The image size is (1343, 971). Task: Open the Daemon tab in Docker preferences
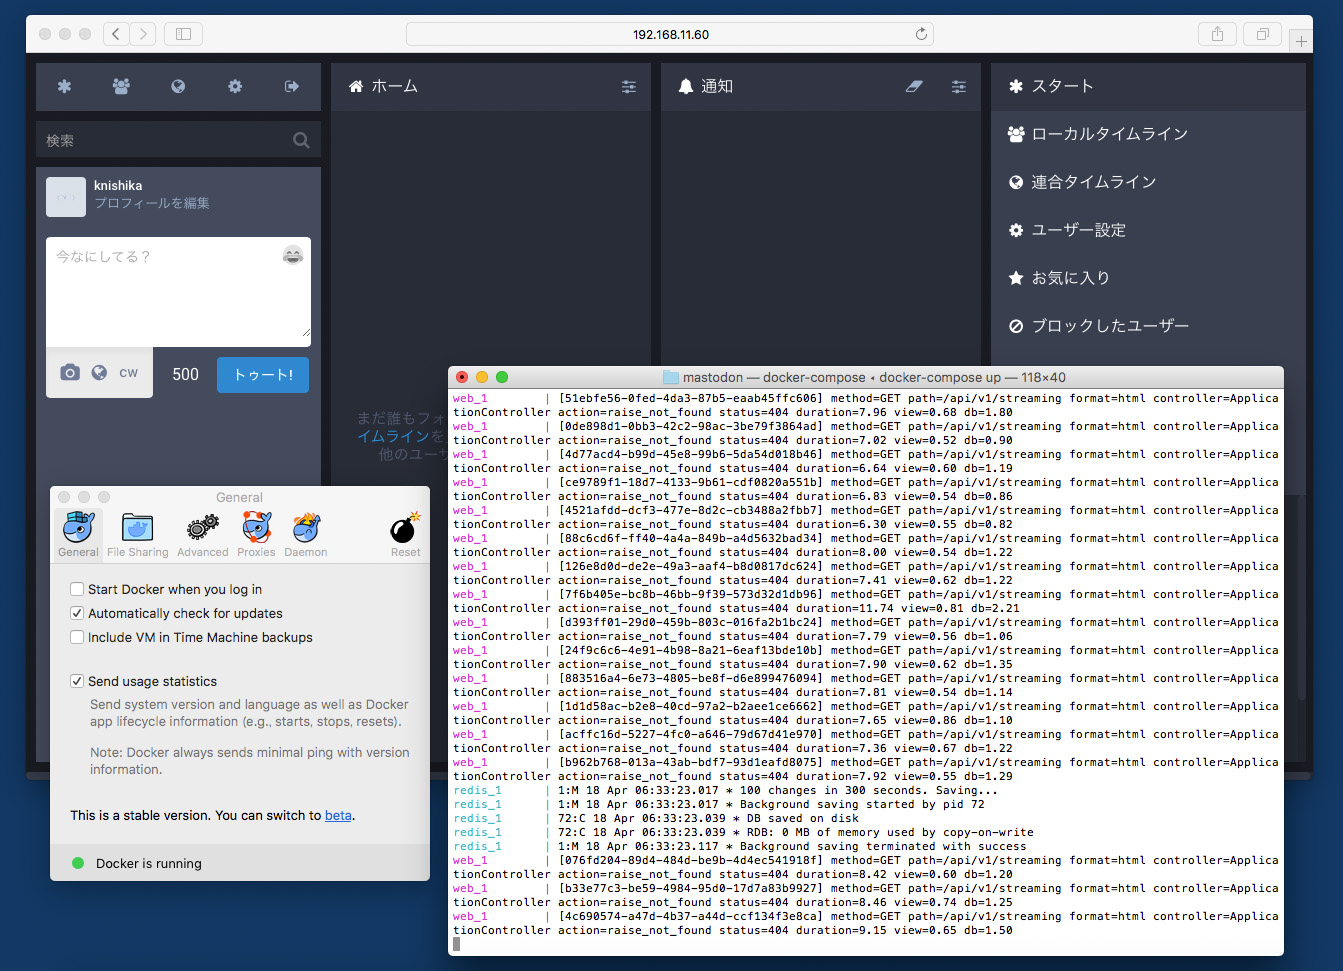[x=305, y=529]
